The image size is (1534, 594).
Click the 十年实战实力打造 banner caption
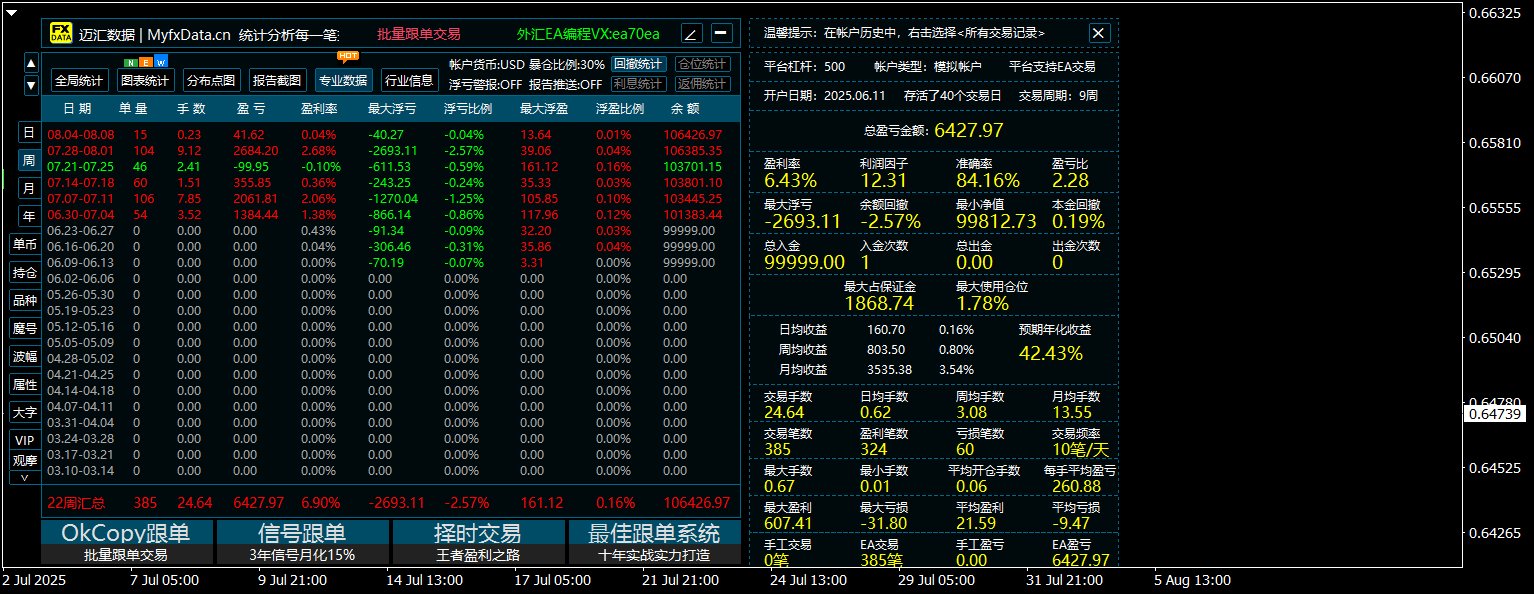(654, 555)
